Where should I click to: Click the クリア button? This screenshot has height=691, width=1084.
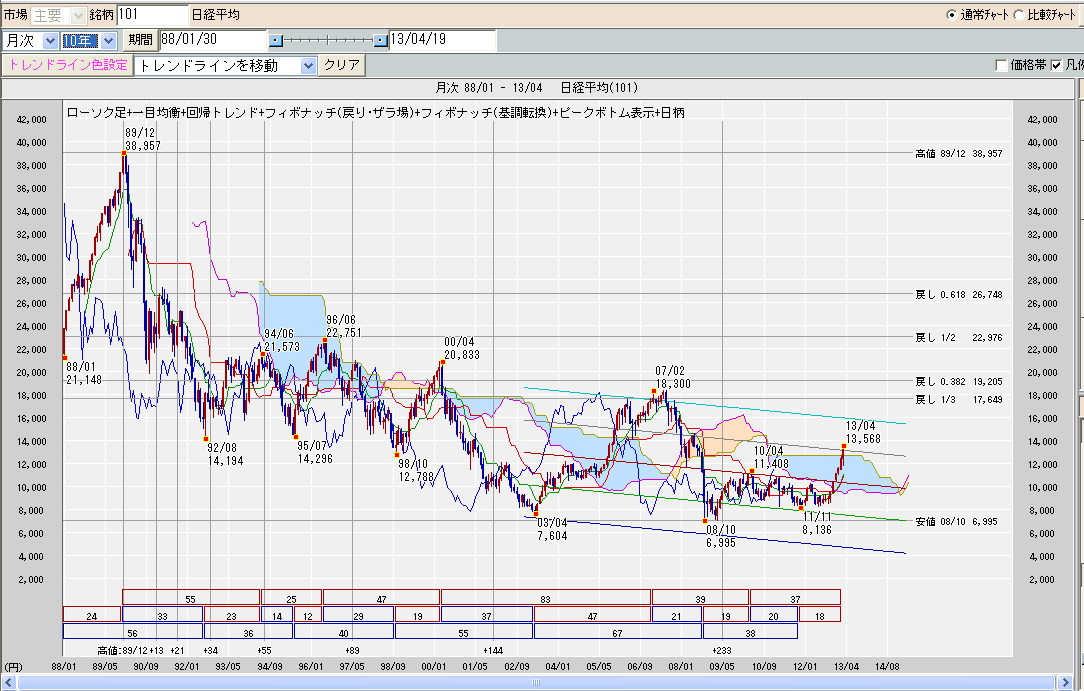click(342, 65)
